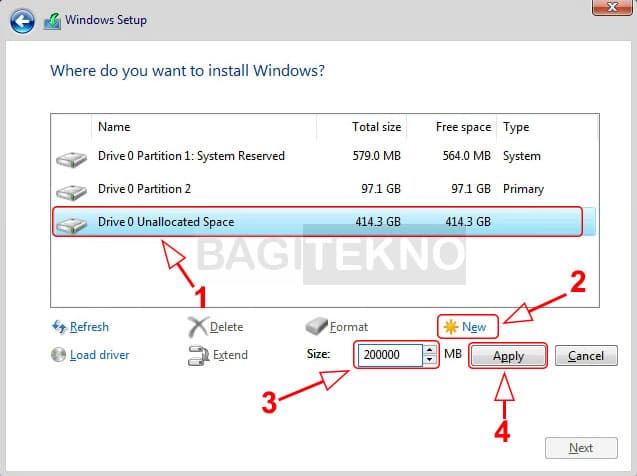The width and height of the screenshot is (637, 476).
Task: Click the Refresh arrows icon
Action: click(x=59, y=327)
